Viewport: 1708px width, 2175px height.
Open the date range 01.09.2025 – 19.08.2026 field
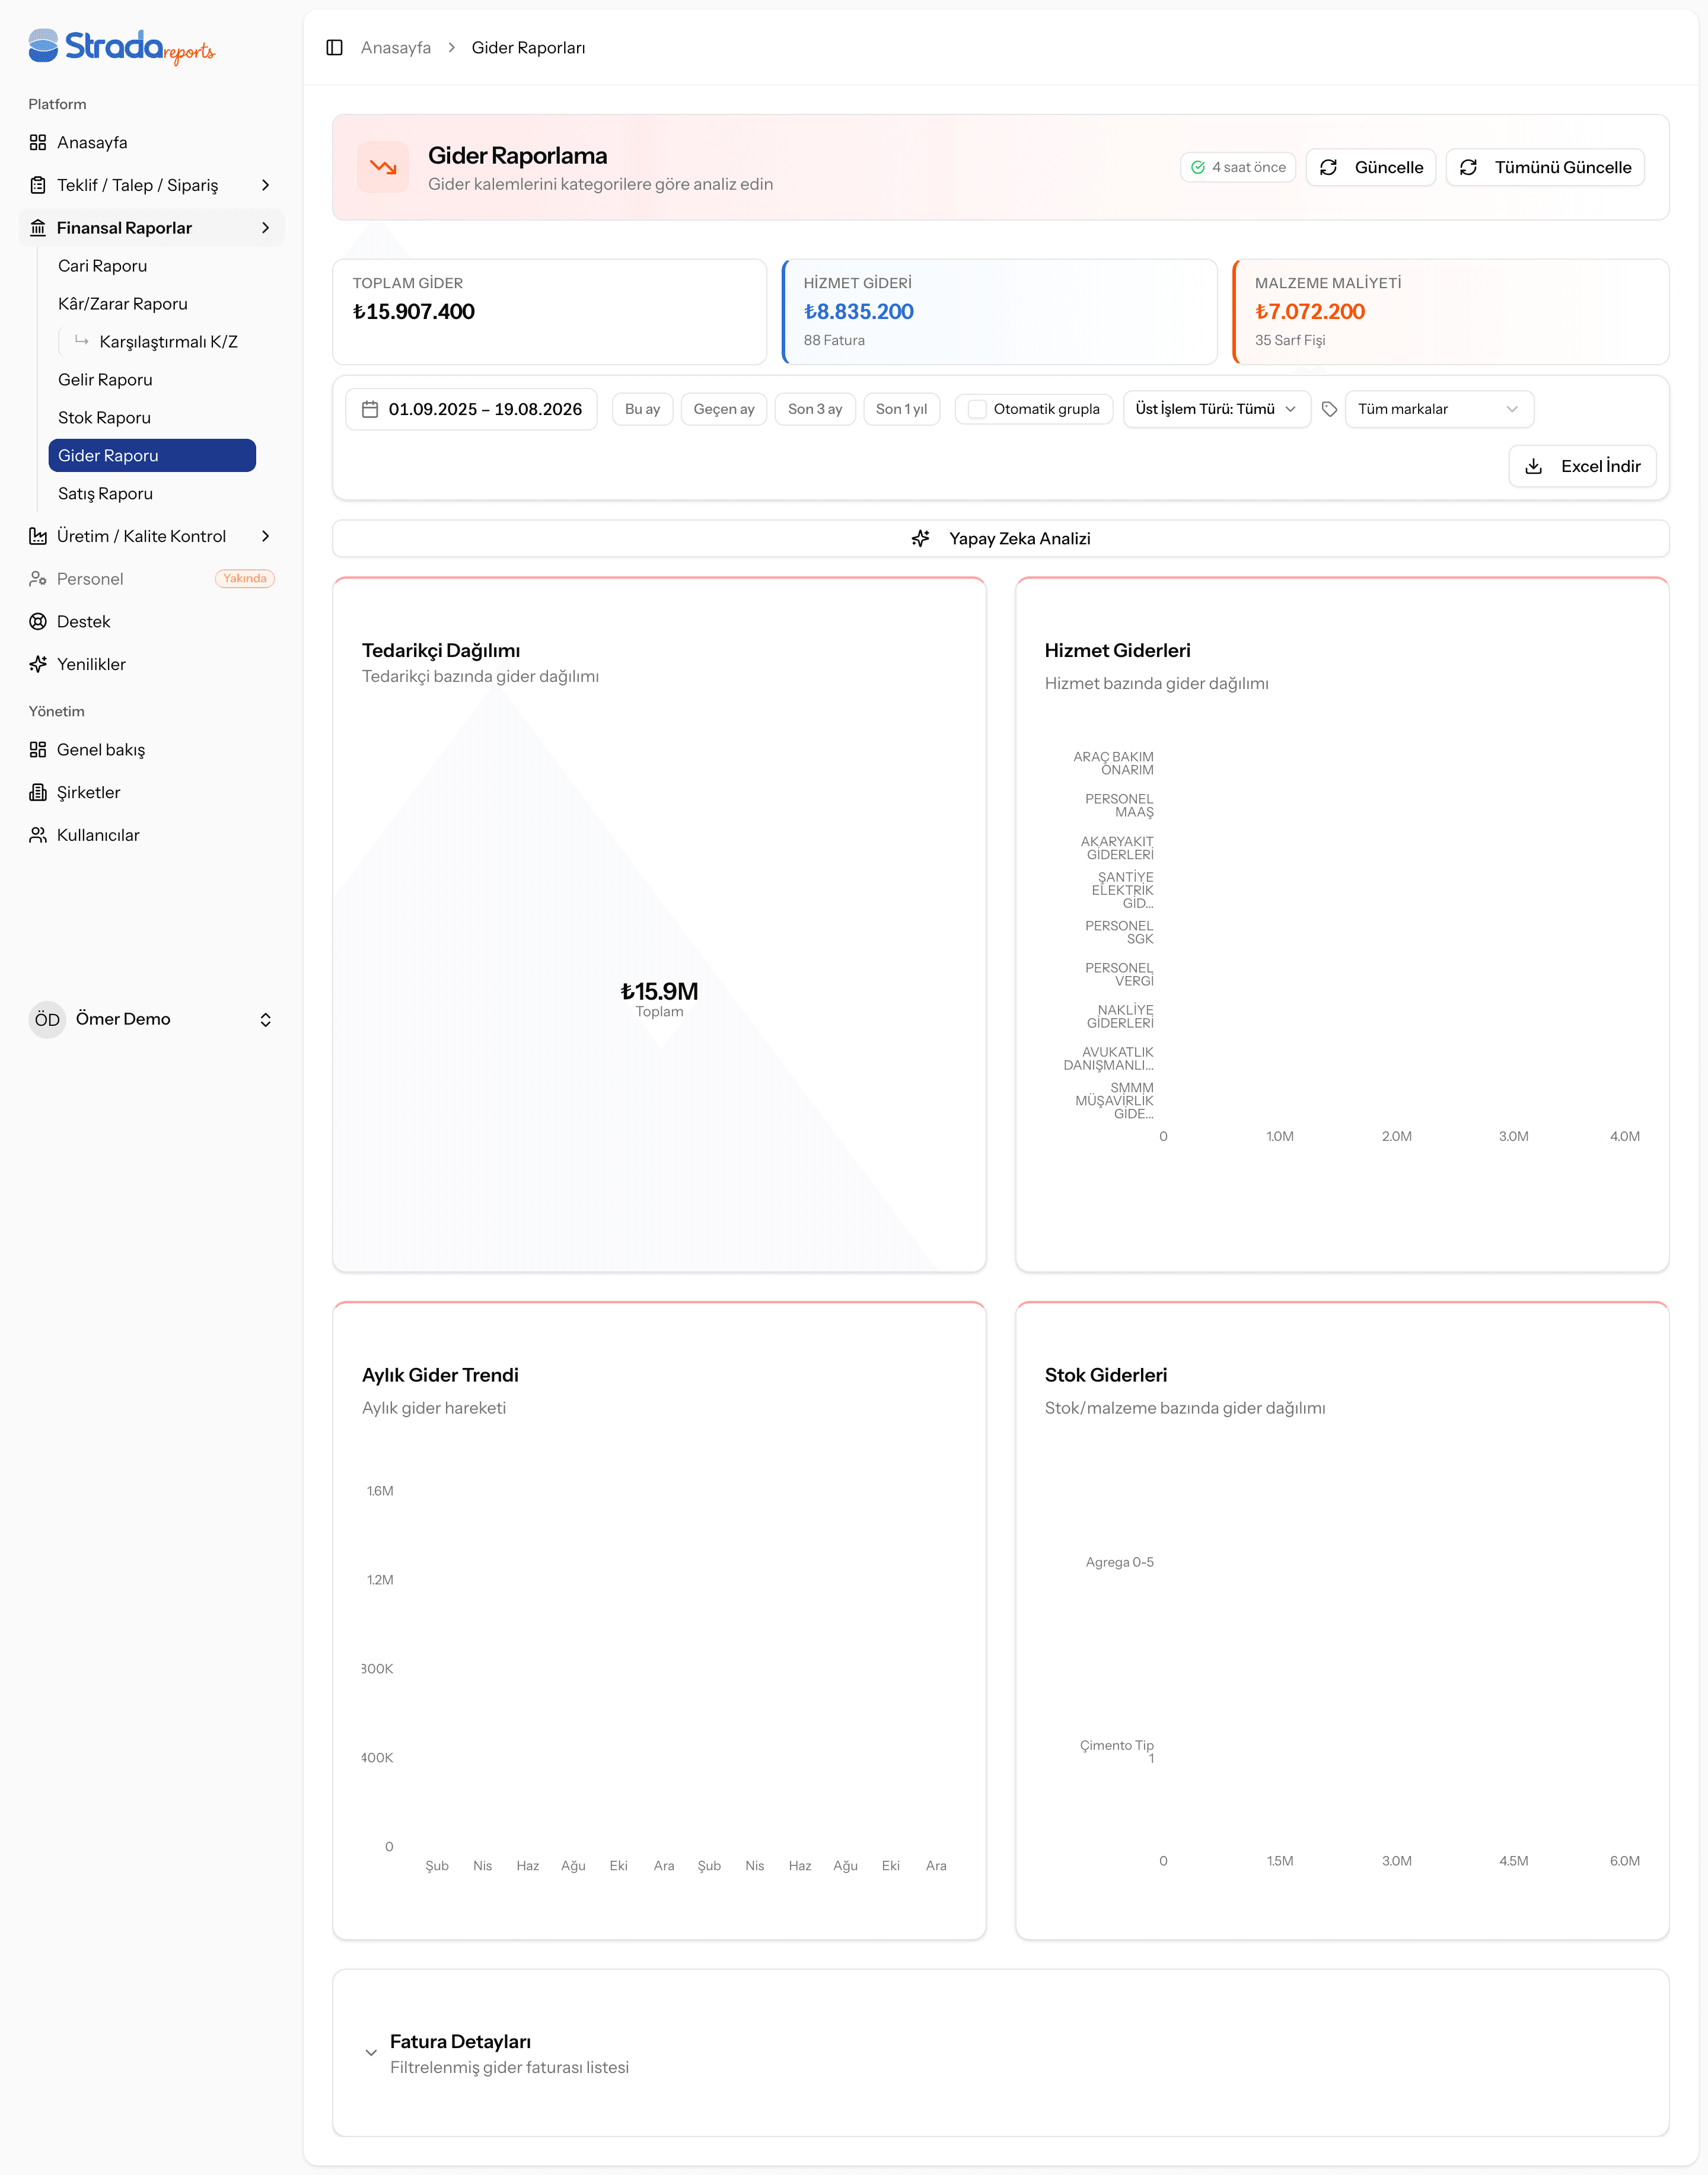(472, 410)
